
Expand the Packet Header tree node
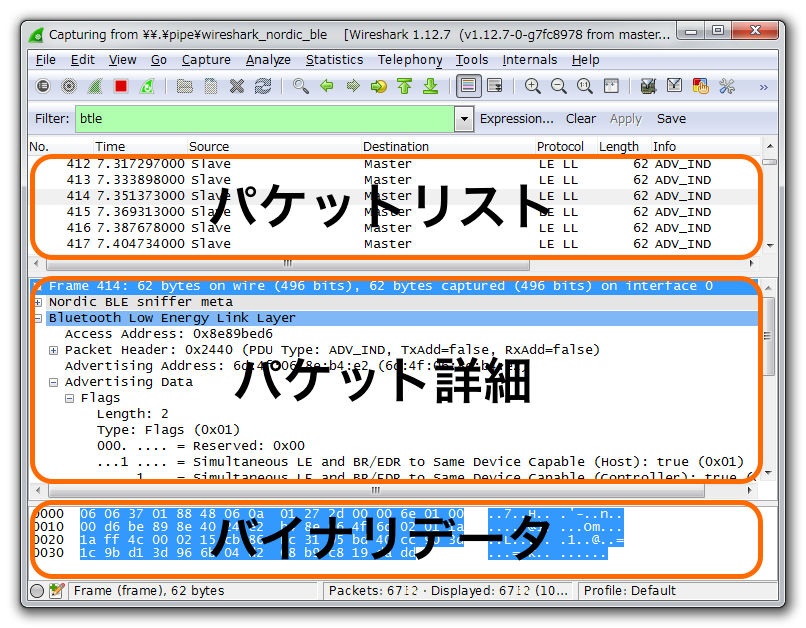[x=54, y=350]
